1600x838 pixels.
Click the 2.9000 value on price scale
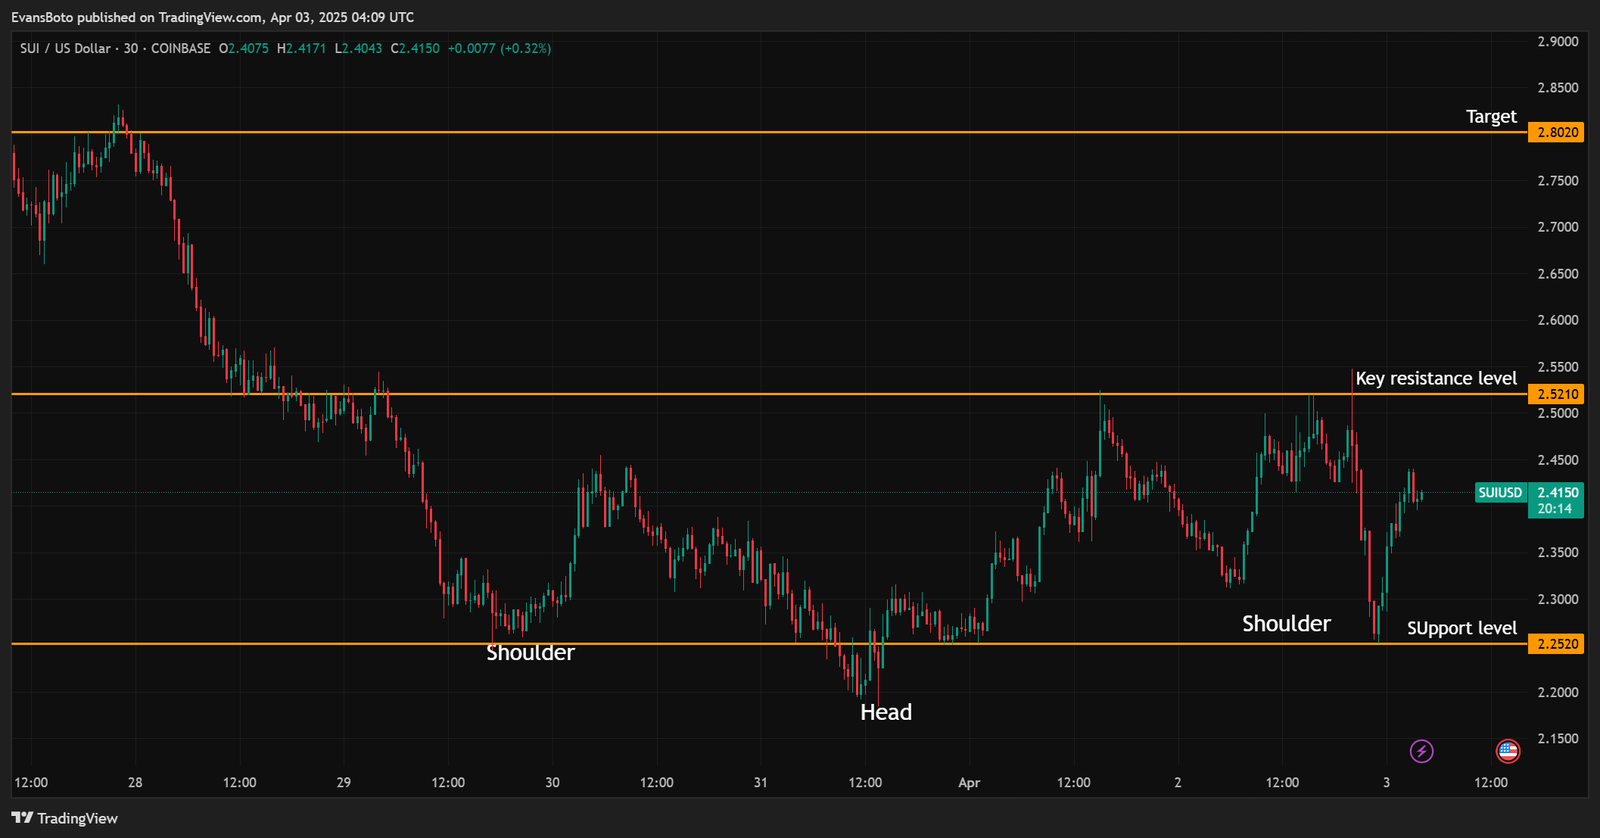tap(1557, 42)
